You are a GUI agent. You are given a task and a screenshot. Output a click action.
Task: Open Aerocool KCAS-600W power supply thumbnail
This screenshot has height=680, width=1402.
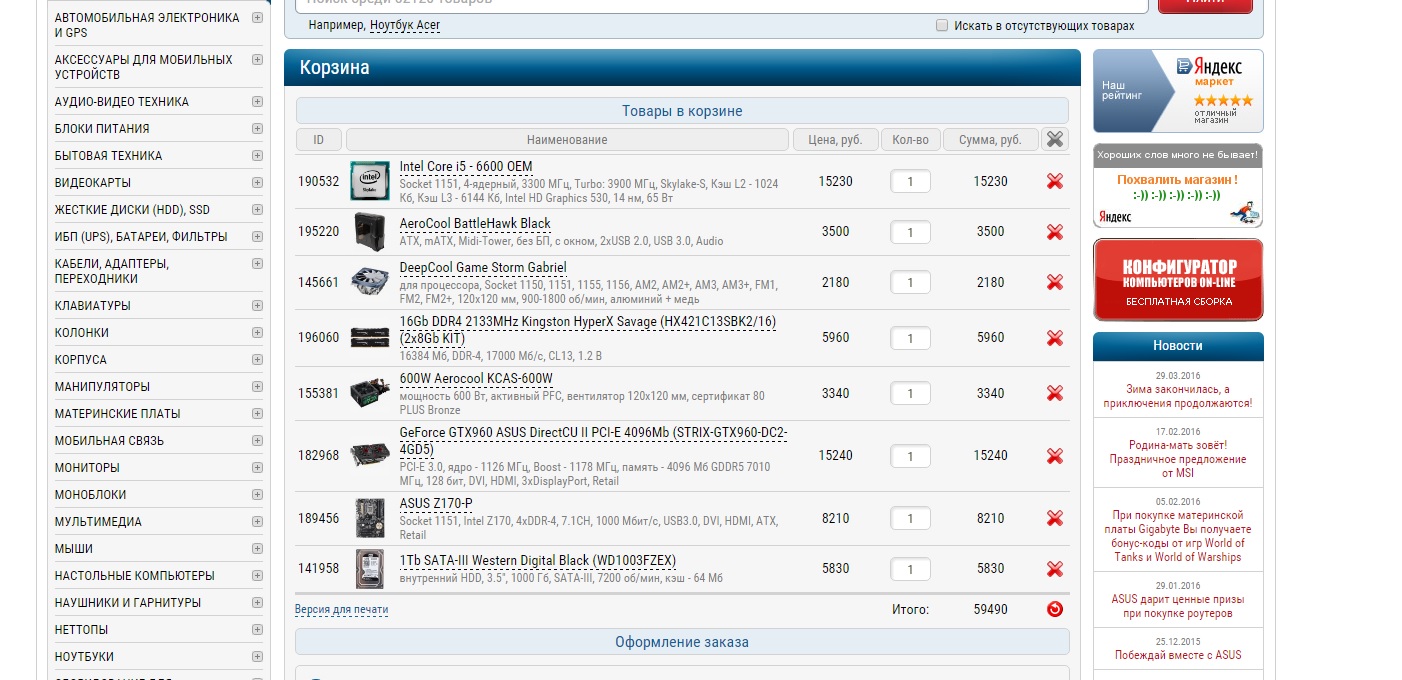click(369, 393)
